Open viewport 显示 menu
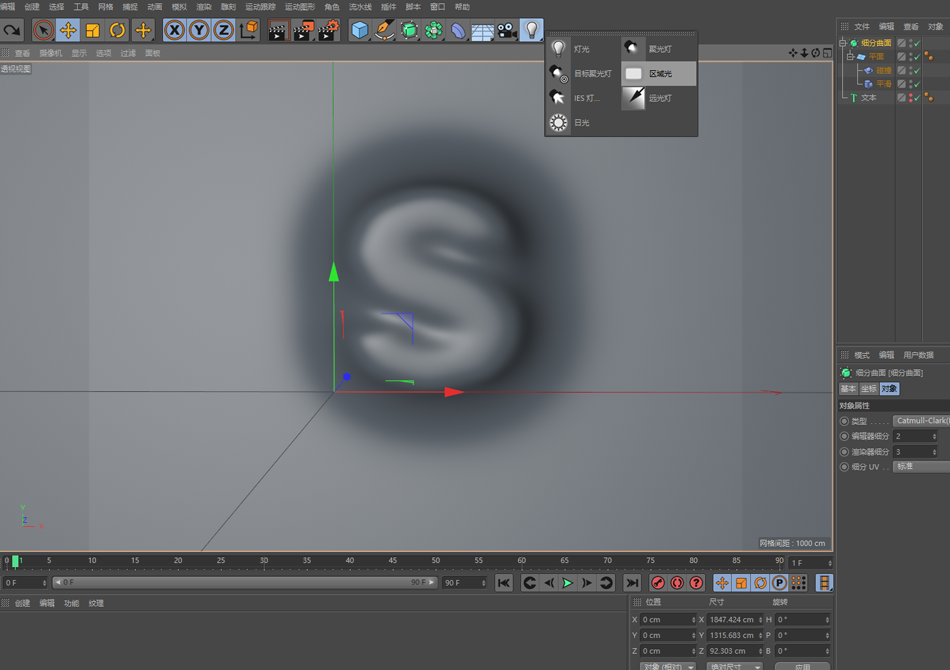Image resolution: width=950 pixels, height=670 pixels. click(x=79, y=53)
